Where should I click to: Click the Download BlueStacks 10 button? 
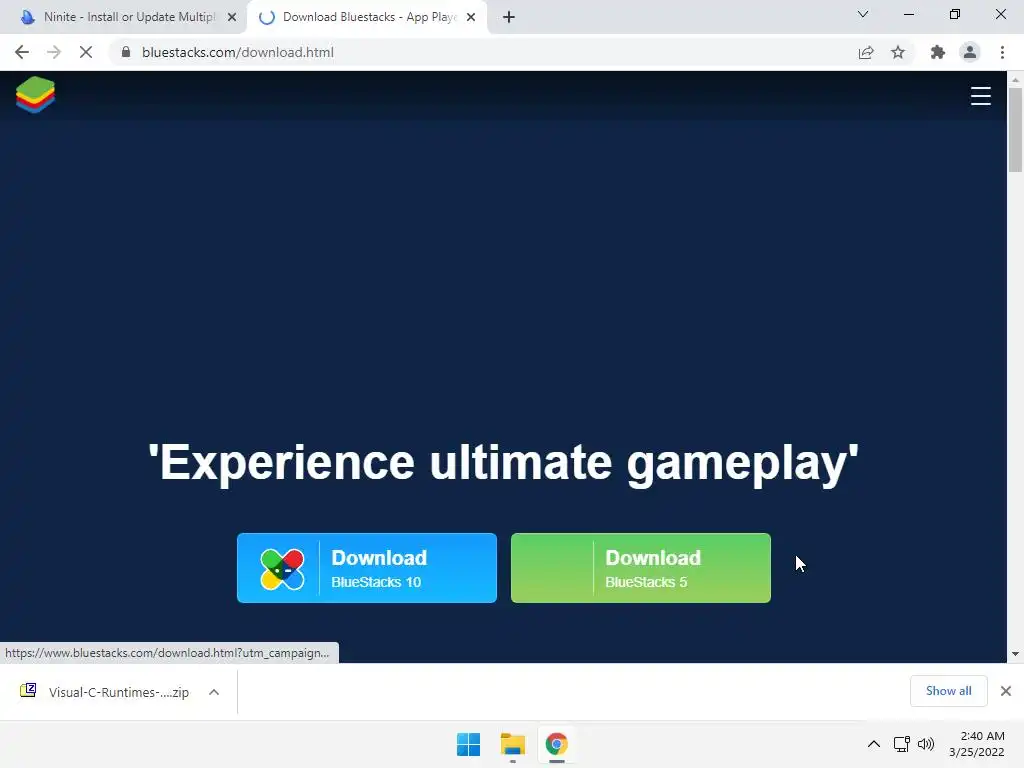[x=366, y=568]
